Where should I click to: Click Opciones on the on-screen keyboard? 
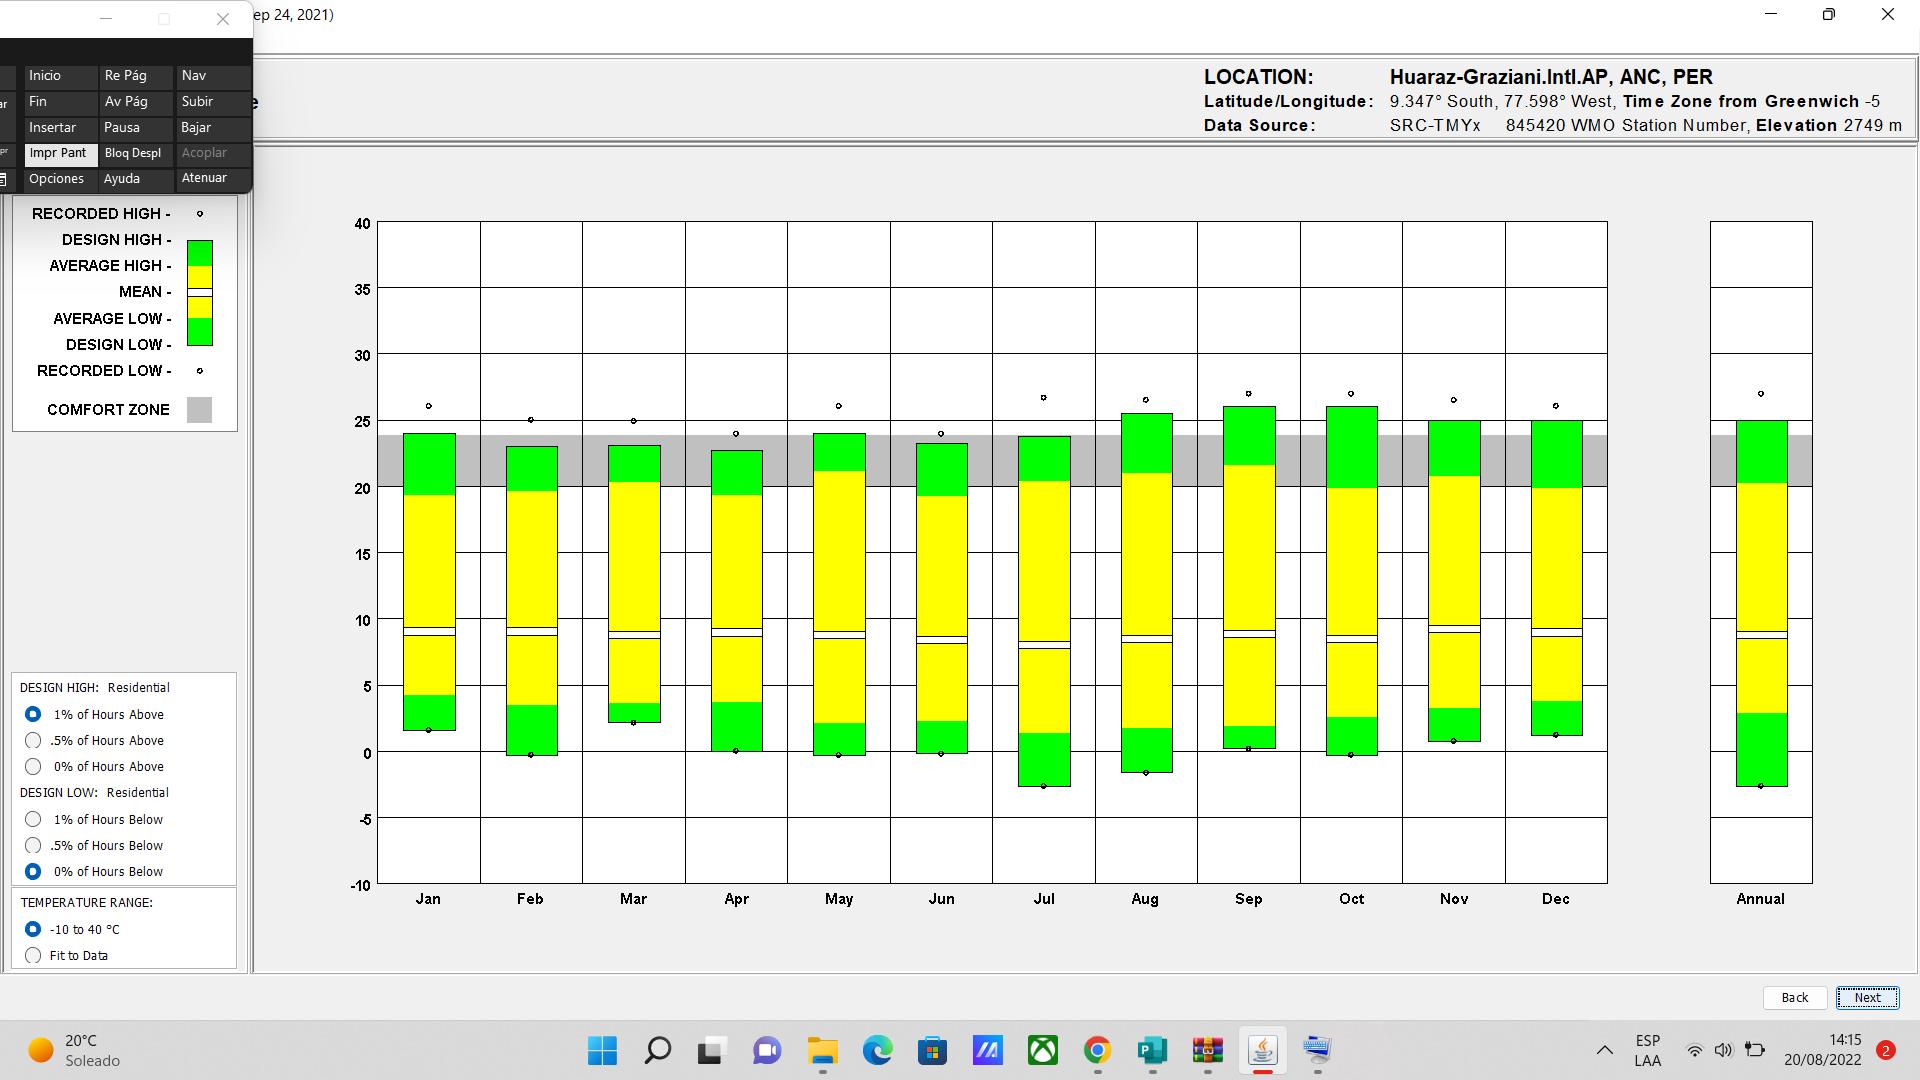point(57,179)
